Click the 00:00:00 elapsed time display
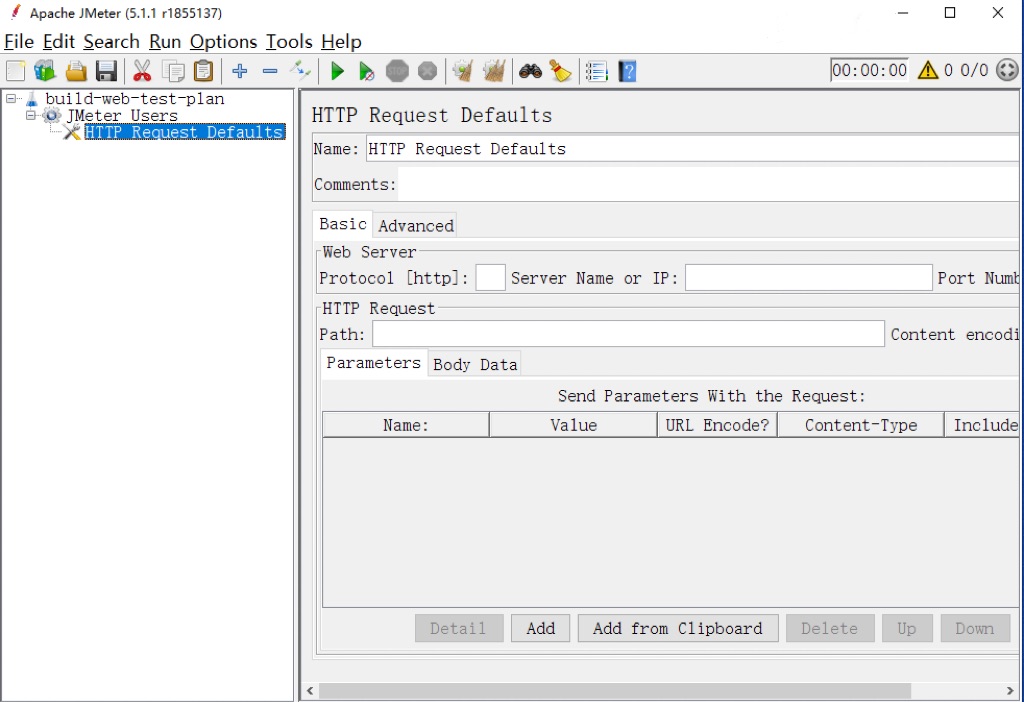 869,70
